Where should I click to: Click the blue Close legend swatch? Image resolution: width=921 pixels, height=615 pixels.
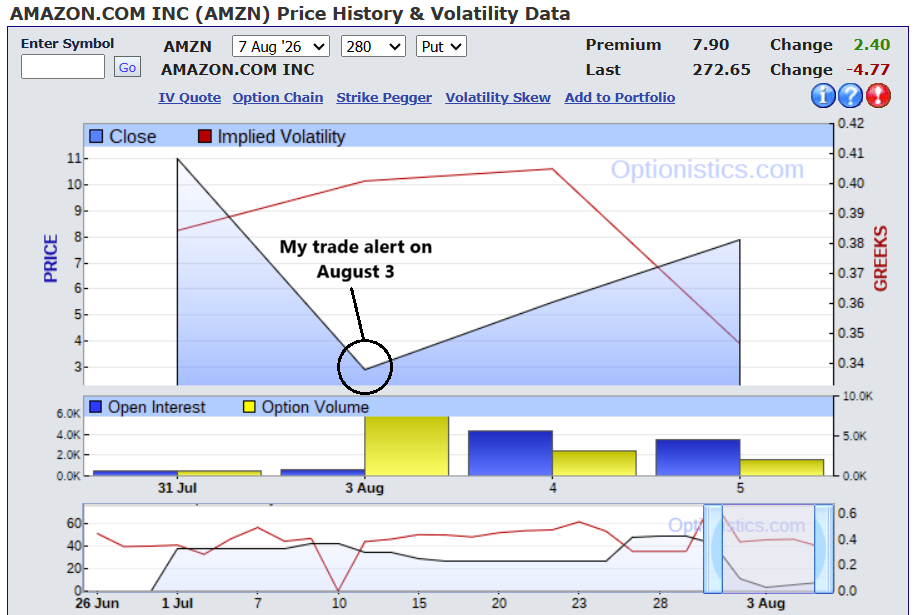pos(96,136)
